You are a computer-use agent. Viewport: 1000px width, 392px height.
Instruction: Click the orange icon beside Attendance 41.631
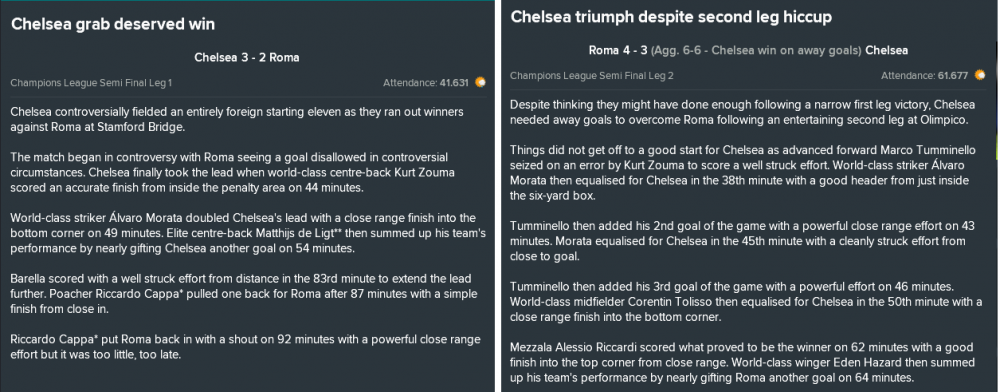pos(480,82)
